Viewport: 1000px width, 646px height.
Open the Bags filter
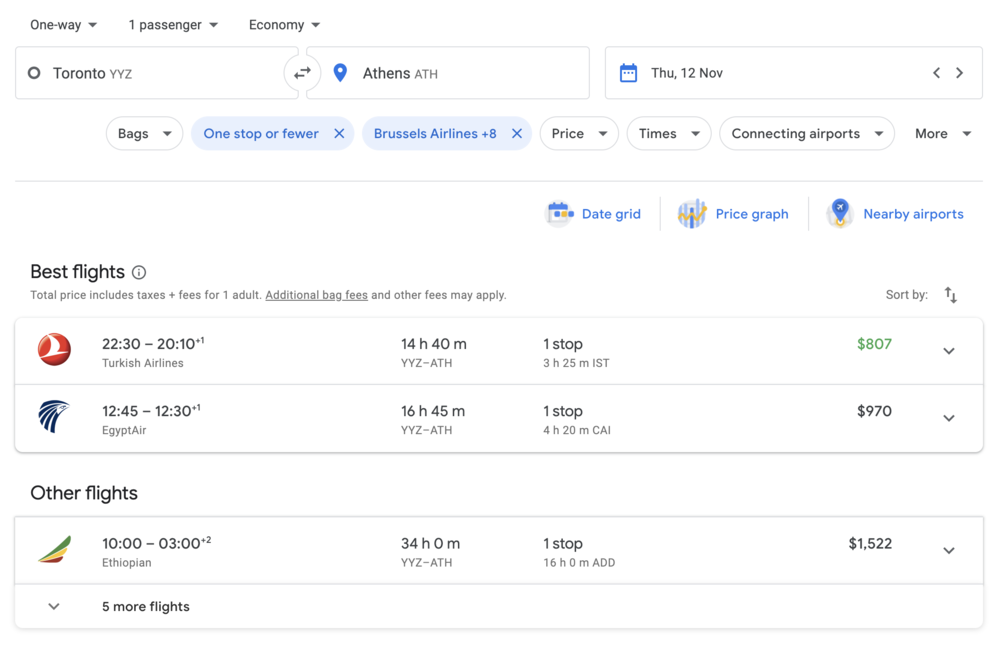click(144, 134)
